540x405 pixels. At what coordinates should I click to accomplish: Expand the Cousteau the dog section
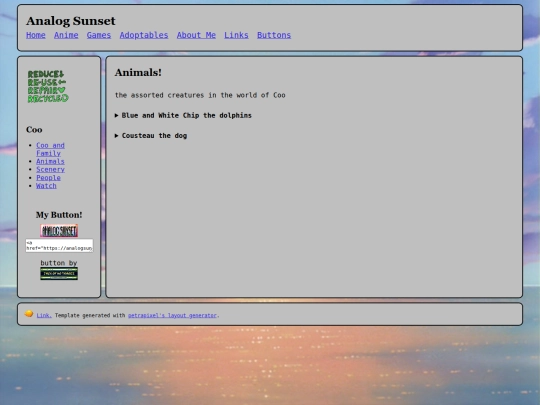coord(151,136)
